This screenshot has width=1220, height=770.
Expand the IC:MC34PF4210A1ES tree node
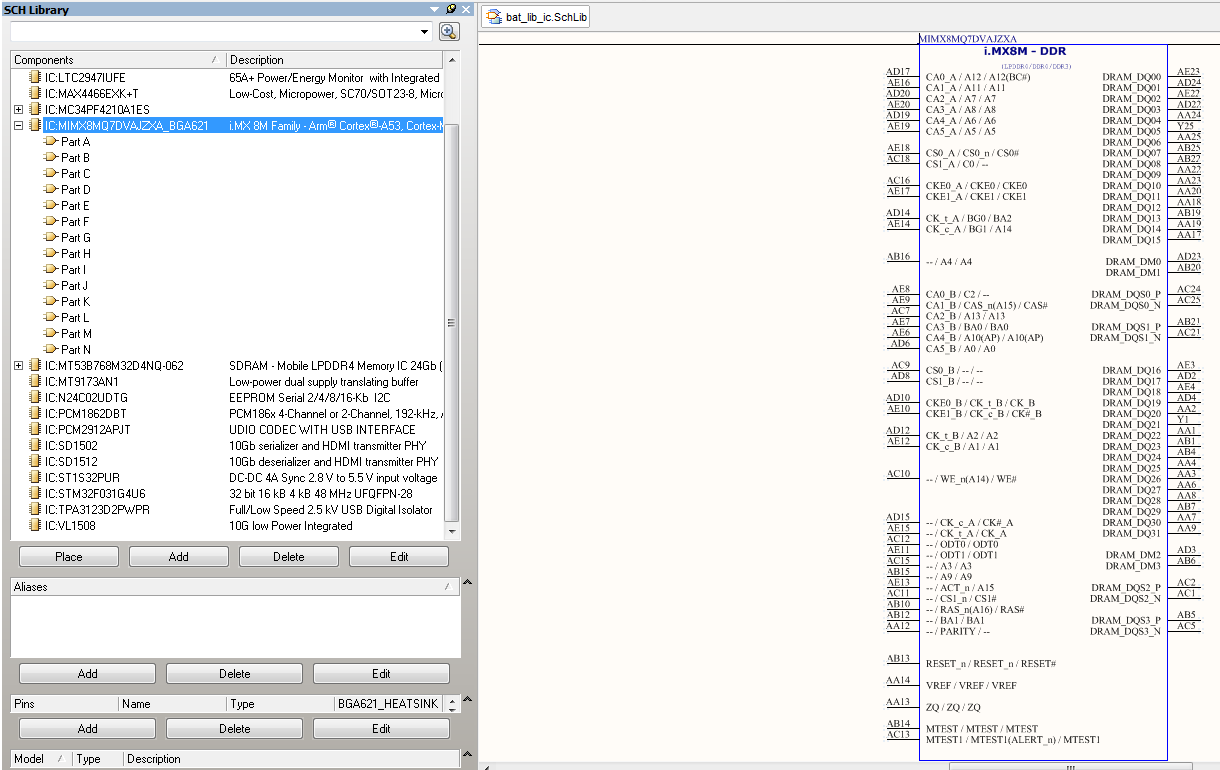click(x=19, y=110)
